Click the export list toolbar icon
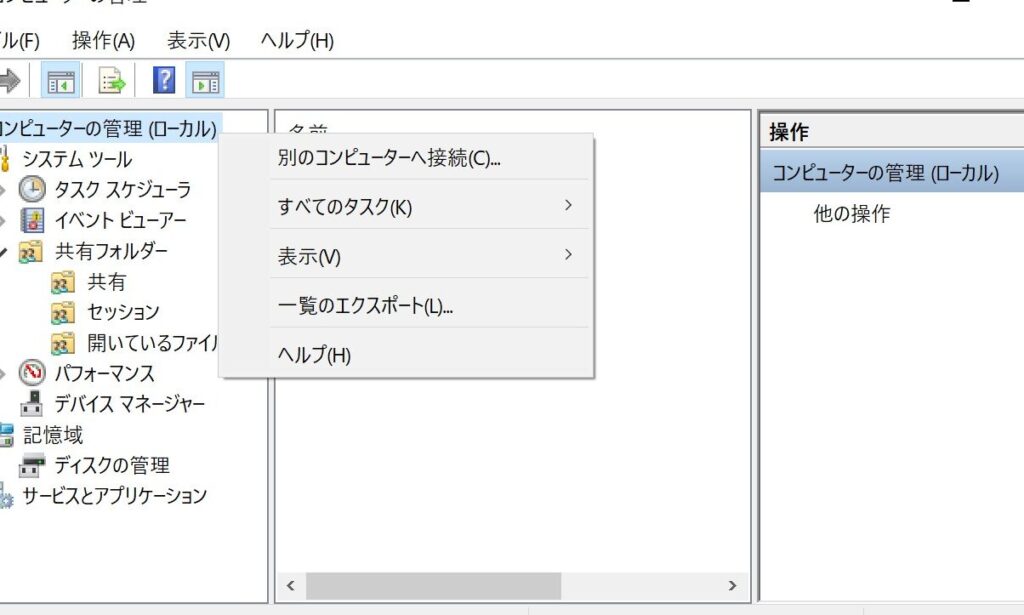The image size is (1024, 615). point(111,80)
